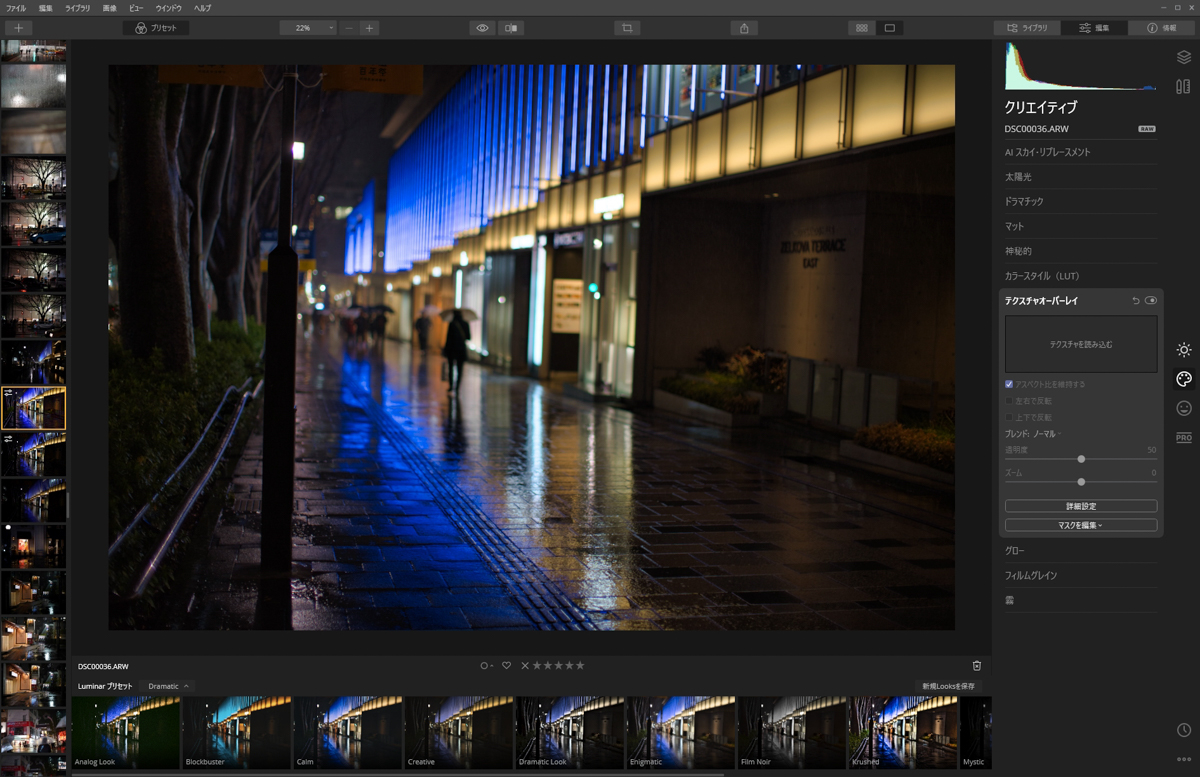This screenshot has width=1200, height=777.
Task: Open the Dramatic preset category dropdown
Action: tap(168, 686)
